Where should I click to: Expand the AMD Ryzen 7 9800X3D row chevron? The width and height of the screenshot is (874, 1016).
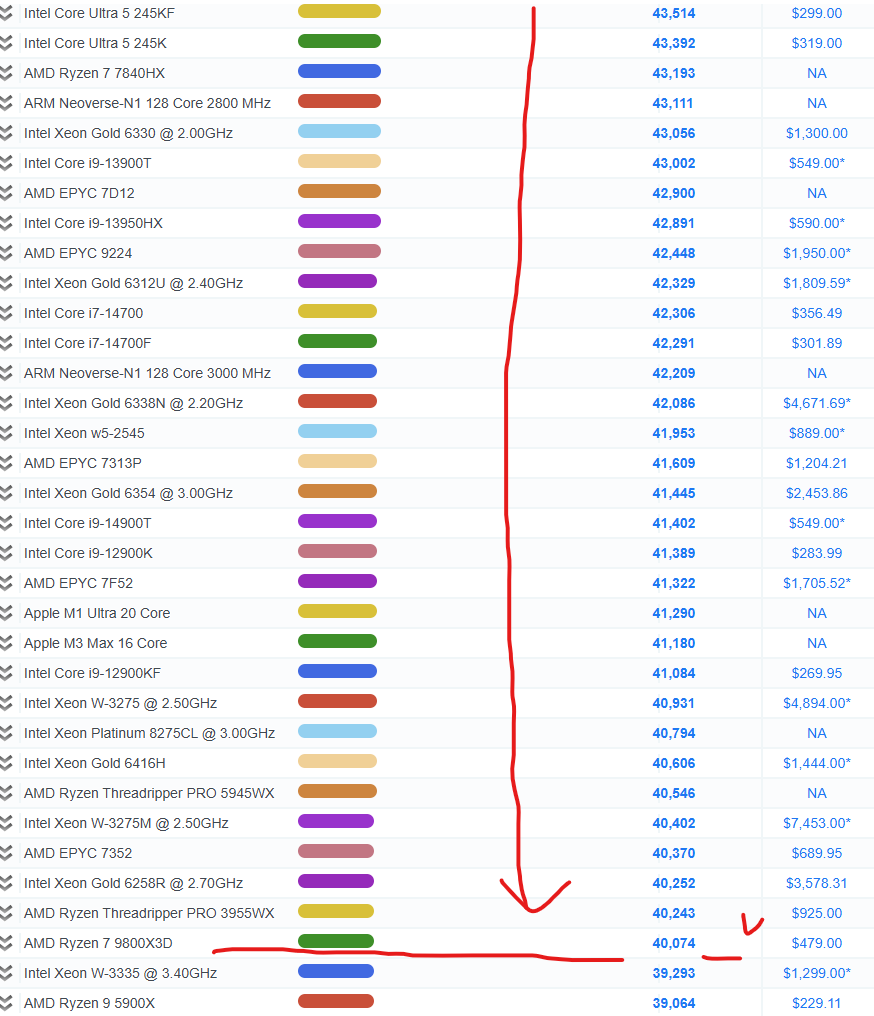pos(6,943)
